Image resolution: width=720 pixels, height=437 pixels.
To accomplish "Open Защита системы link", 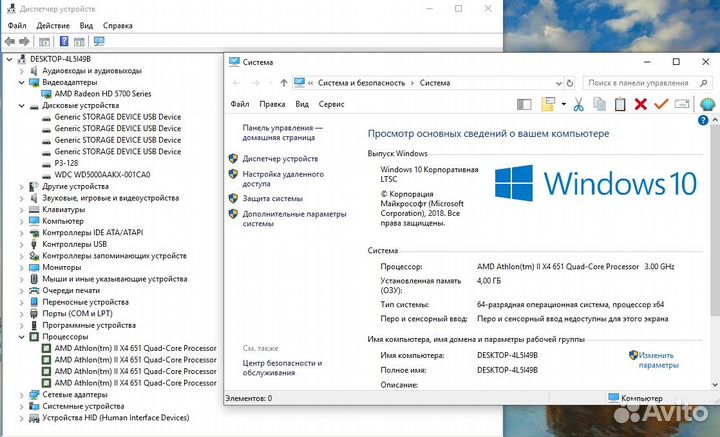I will [x=272, y=199].
